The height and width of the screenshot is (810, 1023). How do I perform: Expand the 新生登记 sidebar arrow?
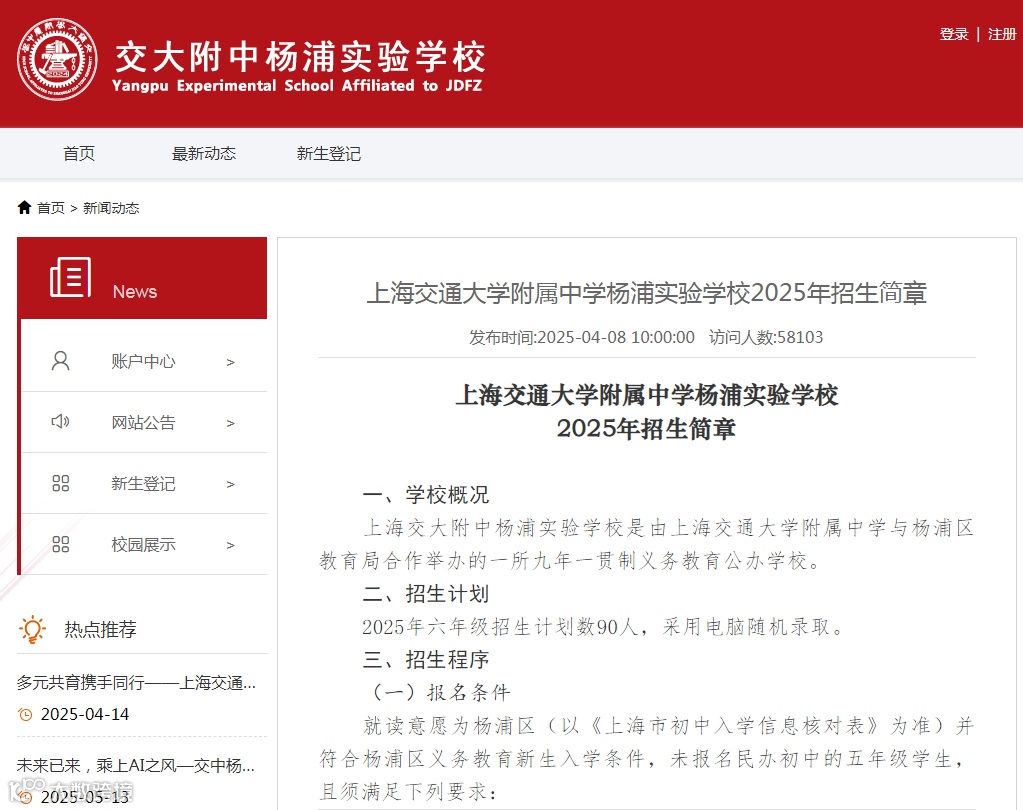(x=230, y=484)
